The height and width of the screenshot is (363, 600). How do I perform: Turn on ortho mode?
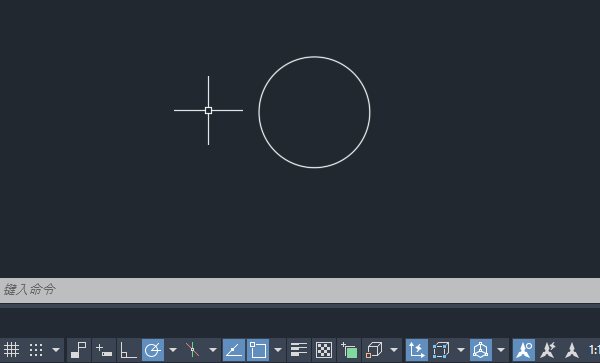click(128, 350)
